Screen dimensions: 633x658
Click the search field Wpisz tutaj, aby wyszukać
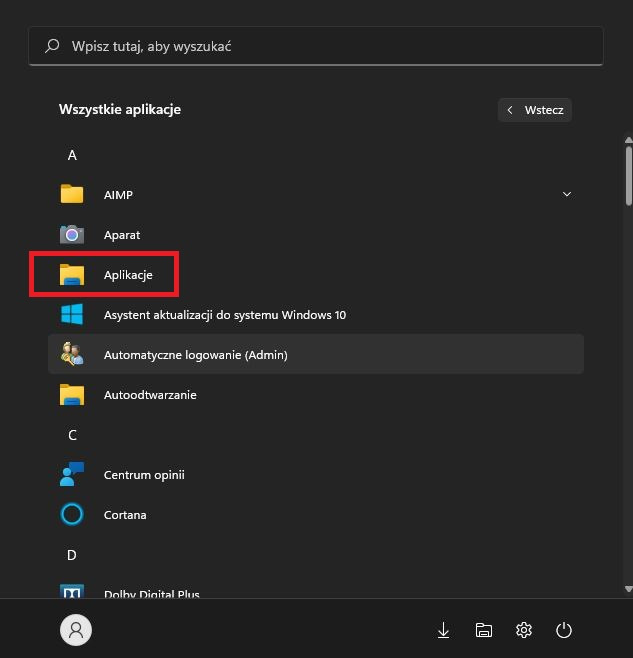point(316,46)
